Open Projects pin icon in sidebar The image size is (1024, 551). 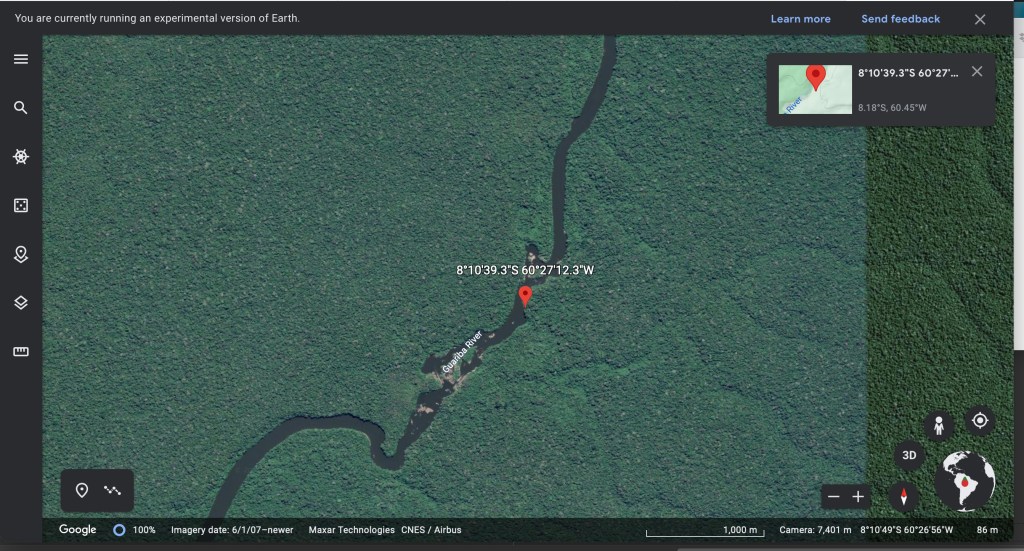(20, 254)
